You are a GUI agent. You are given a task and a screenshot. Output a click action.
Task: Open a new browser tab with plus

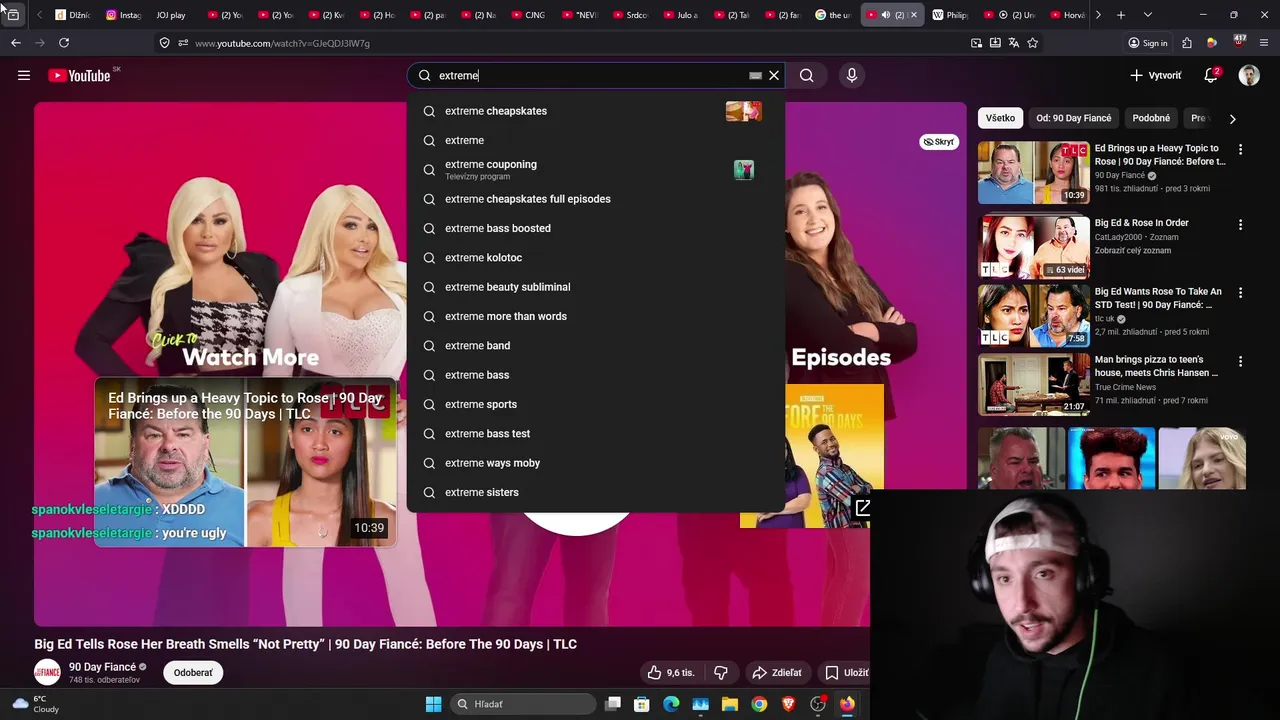1121,15
